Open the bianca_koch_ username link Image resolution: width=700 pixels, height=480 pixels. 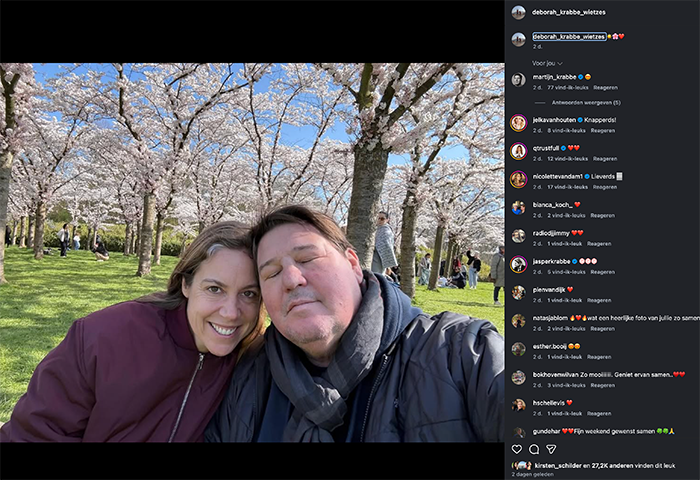[x=551, y=204]
